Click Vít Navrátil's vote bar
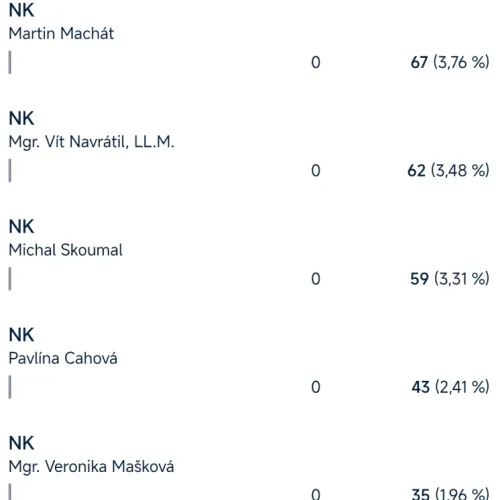The height and width of the screenshot is (500, 500). tap(10, 171)
